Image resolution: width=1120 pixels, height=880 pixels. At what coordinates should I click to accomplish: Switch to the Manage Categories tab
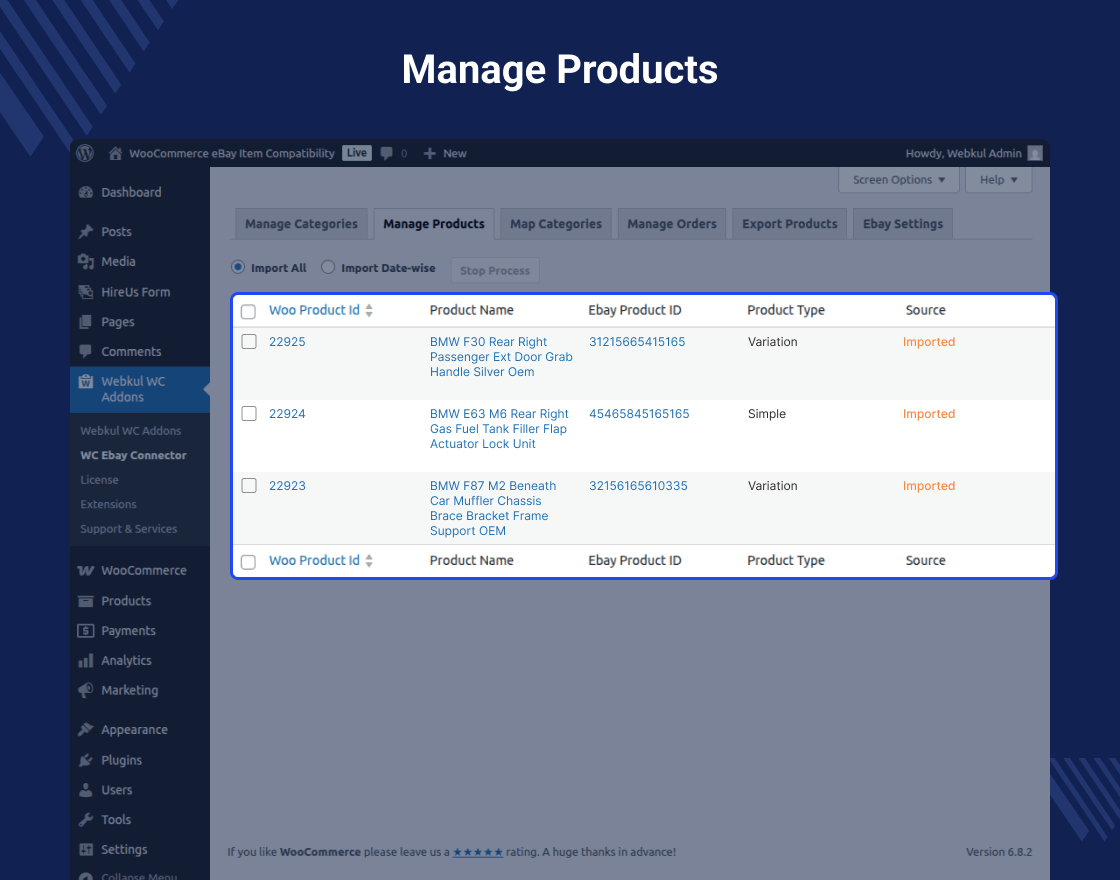(301, 224)
